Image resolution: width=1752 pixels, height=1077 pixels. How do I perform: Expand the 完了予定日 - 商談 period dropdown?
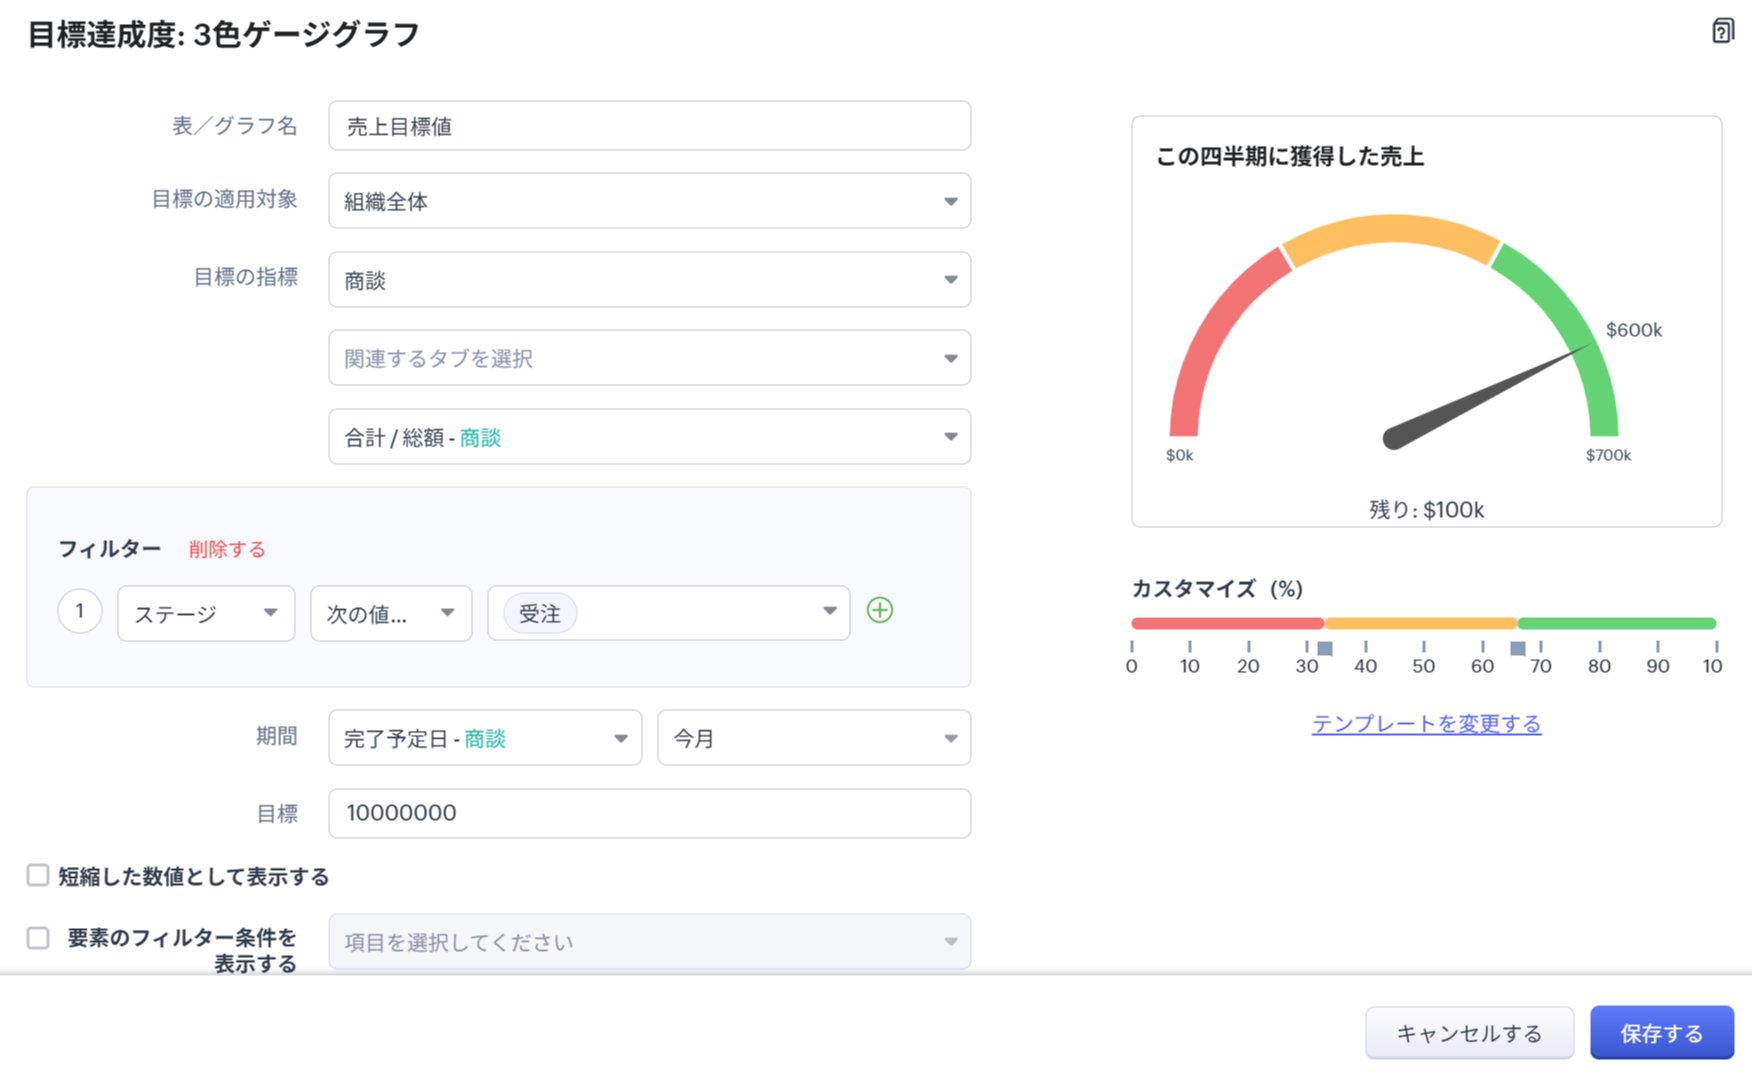[x=485, y=738]
